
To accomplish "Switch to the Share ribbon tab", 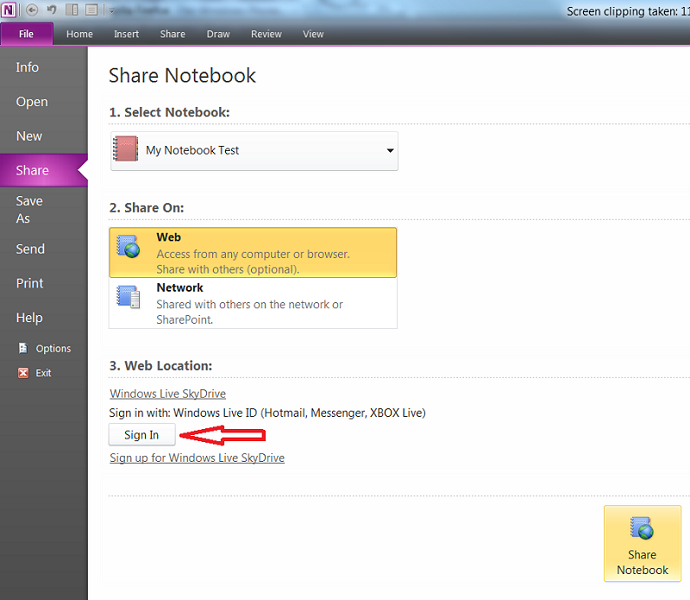I will 172,34.
